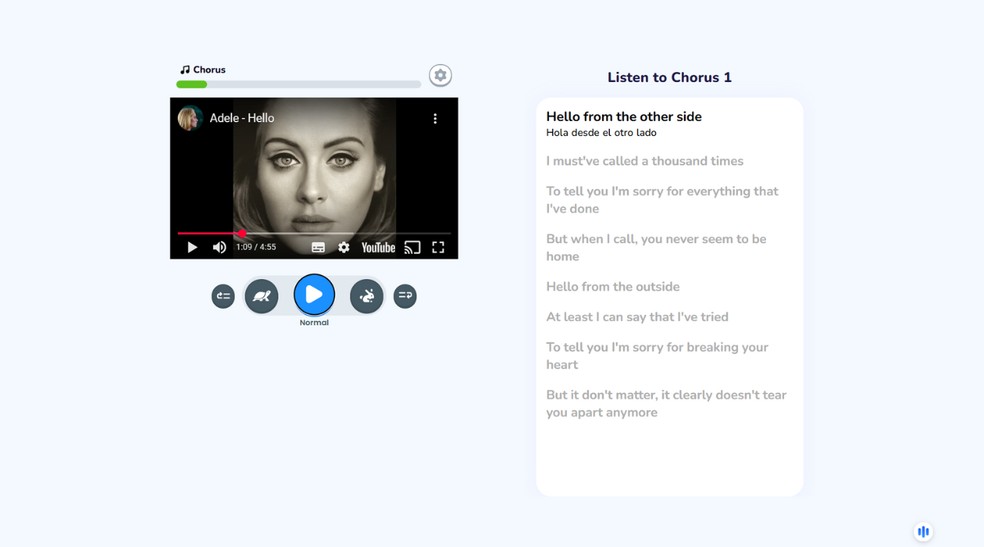Screen dimensions: 984x547
Task: Click lyric "At least I can say that I've tried"
Action: coord(637,317)
